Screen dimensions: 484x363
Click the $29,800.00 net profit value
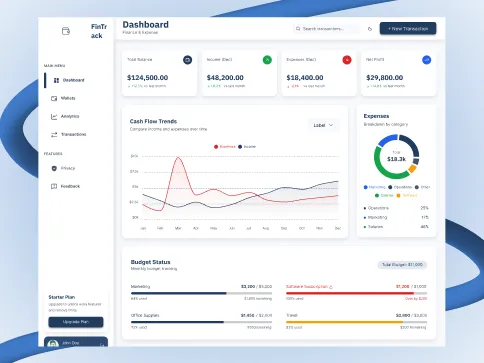coord(384,78)
